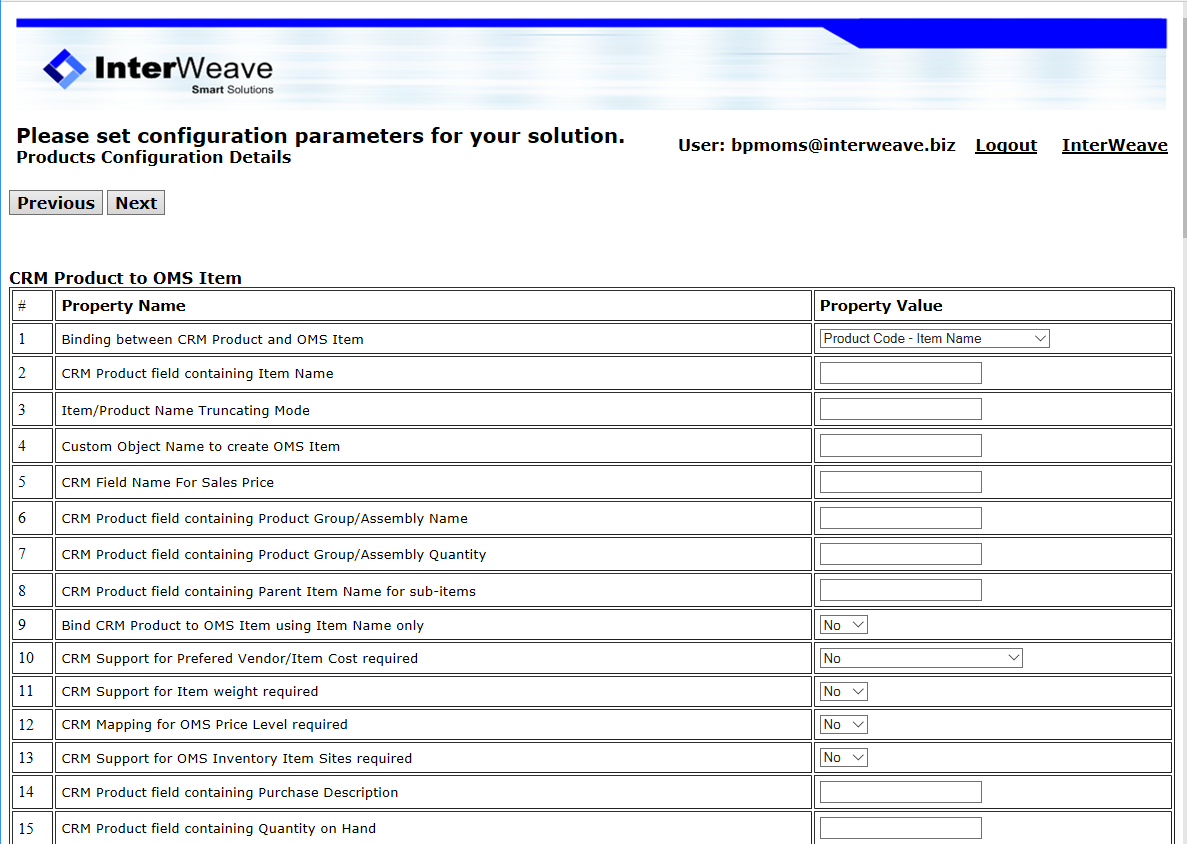Click the Previous button
The height and width of the screenshot is (844, 1187).
[56, 203]
